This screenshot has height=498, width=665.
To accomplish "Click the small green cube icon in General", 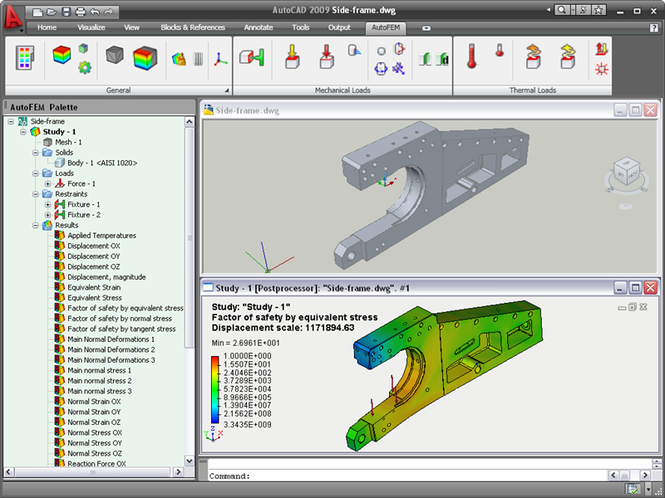I will 84,48.
